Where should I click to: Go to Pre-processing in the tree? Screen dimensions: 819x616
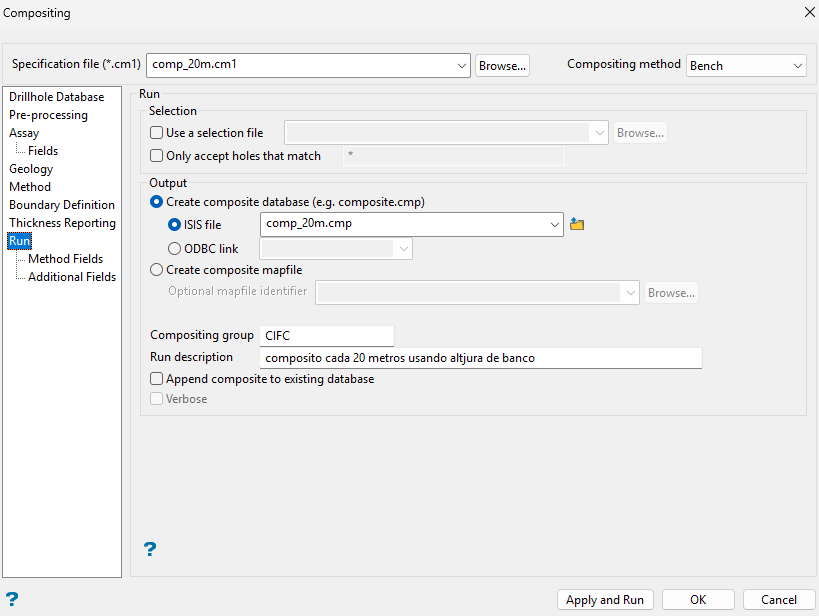48,115
